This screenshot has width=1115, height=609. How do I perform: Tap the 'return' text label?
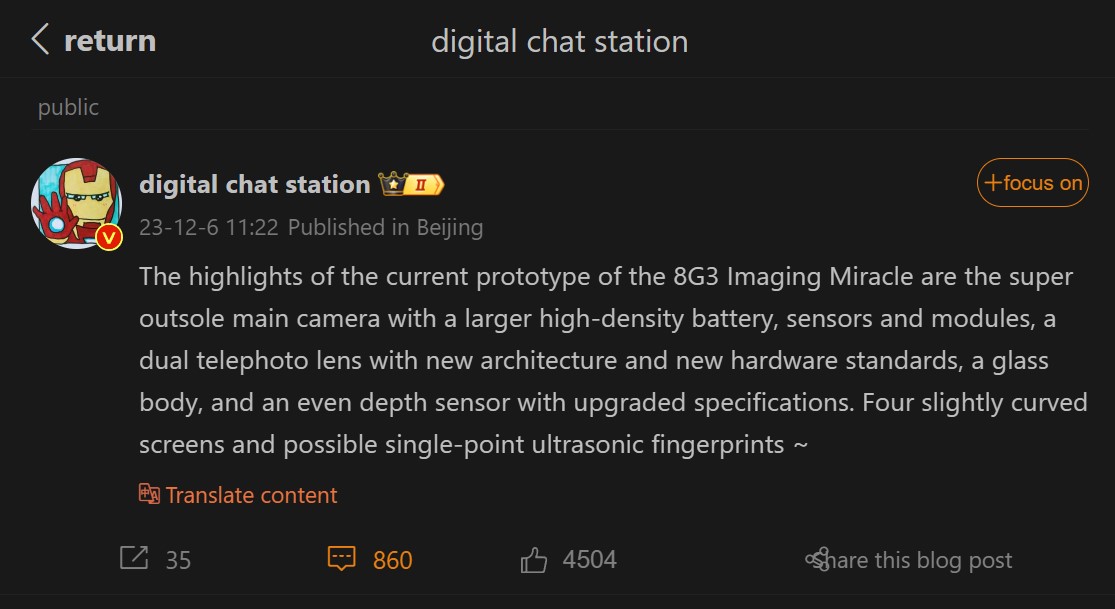110,41
